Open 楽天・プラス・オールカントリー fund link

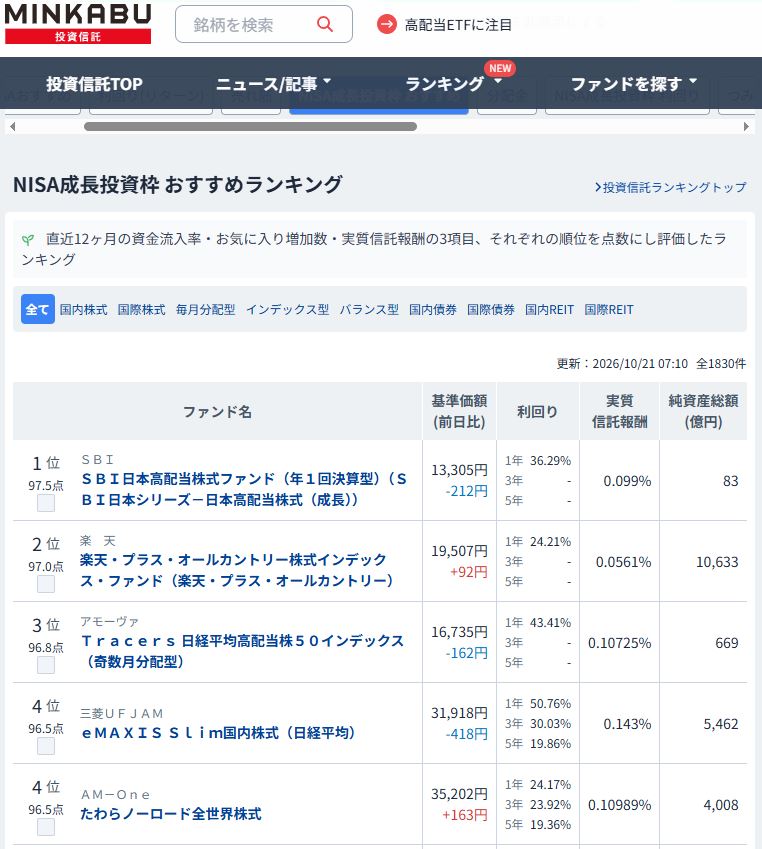(x=237, y=570)
